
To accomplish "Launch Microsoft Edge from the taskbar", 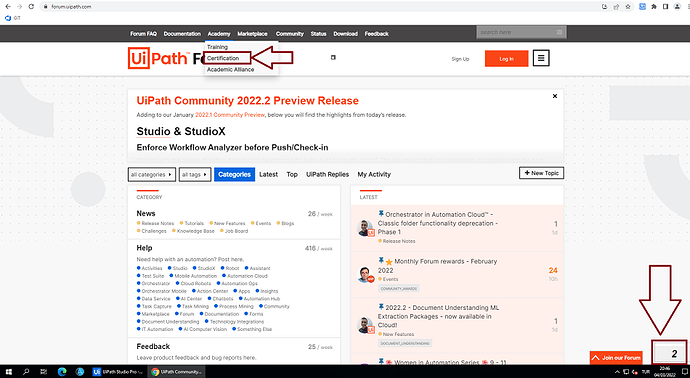I will [62, 372].
